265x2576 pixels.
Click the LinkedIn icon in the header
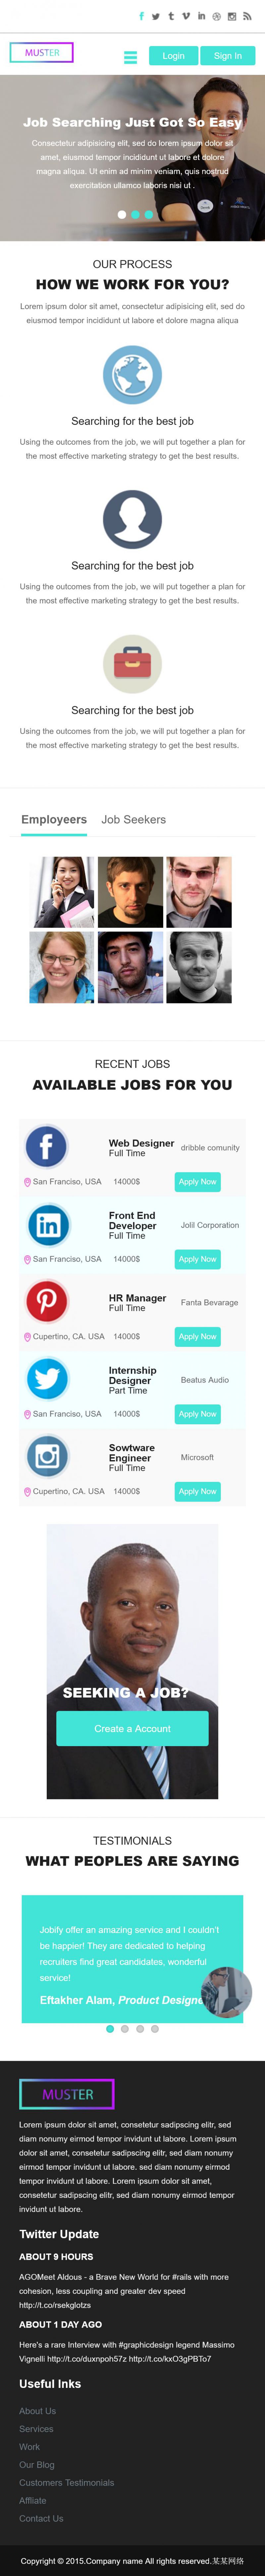[x=201, y=16]
